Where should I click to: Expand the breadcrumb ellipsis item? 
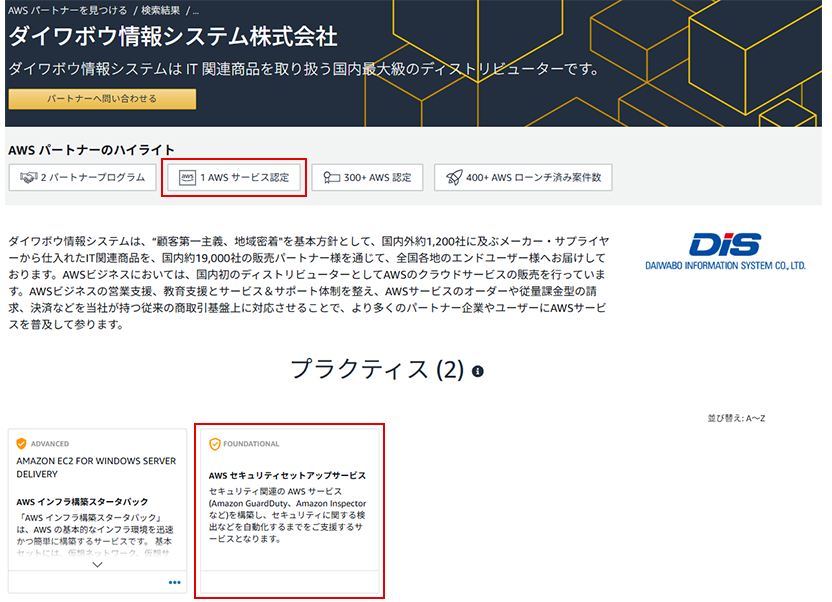coord(196,9)
